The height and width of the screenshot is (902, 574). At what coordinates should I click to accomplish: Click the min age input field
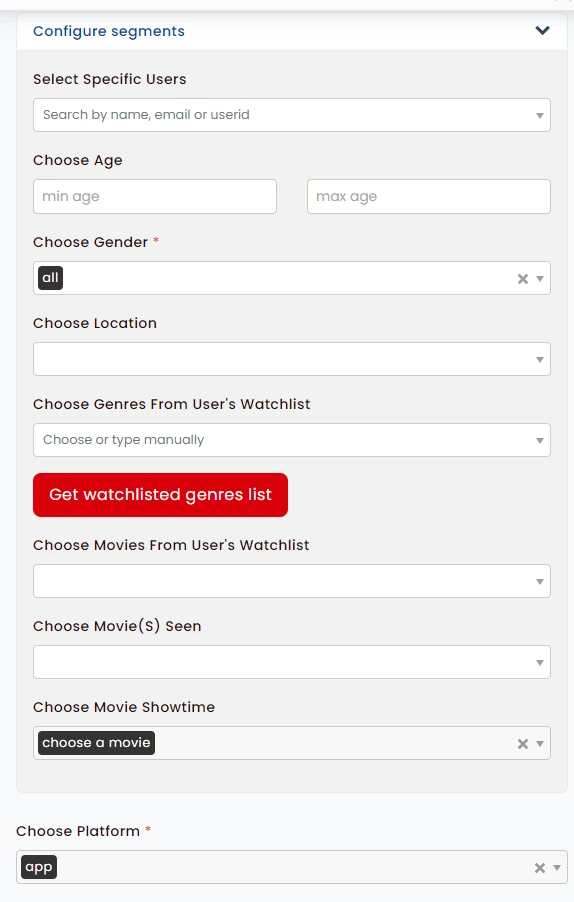point(155,197)
